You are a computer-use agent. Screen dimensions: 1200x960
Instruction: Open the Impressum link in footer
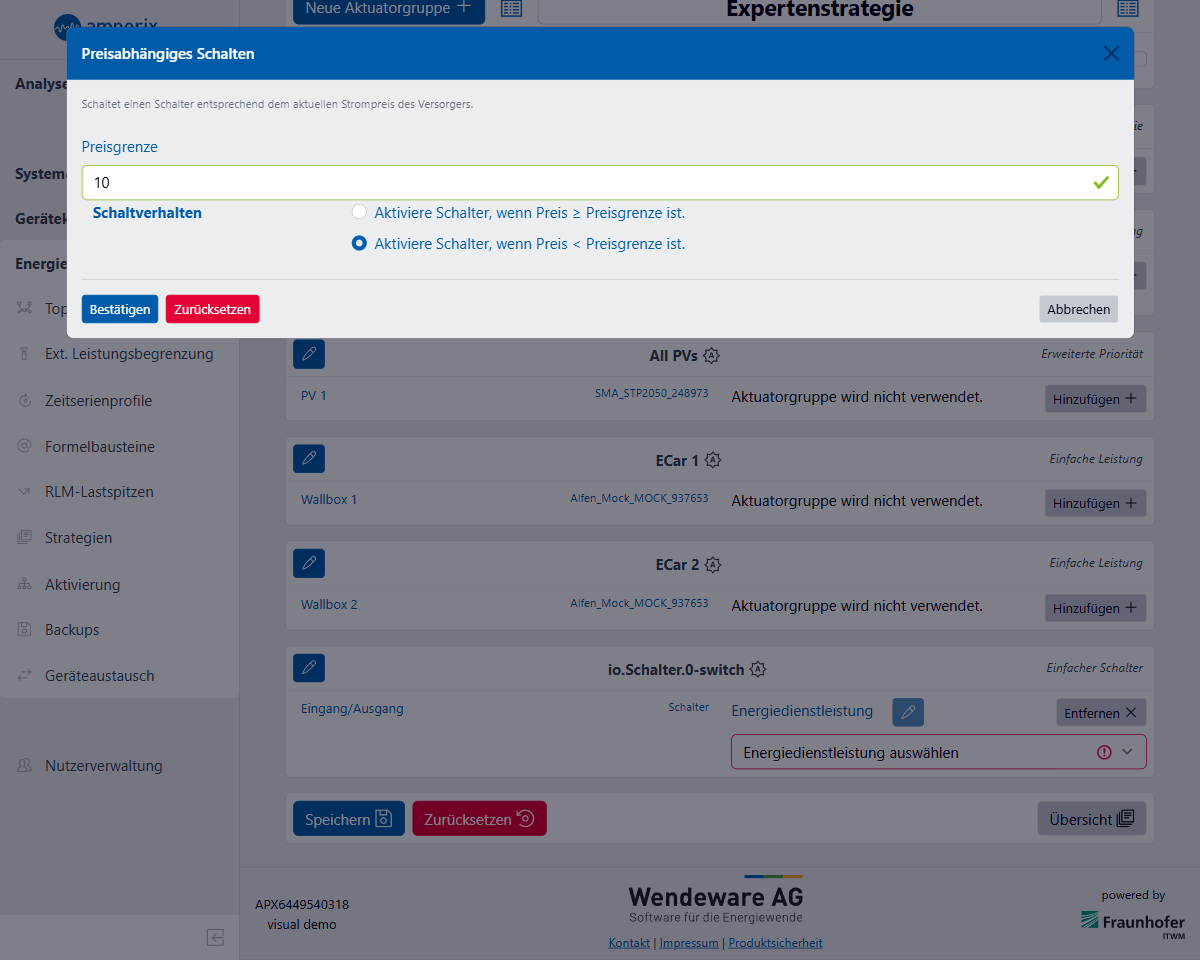[x=689, y=943]
